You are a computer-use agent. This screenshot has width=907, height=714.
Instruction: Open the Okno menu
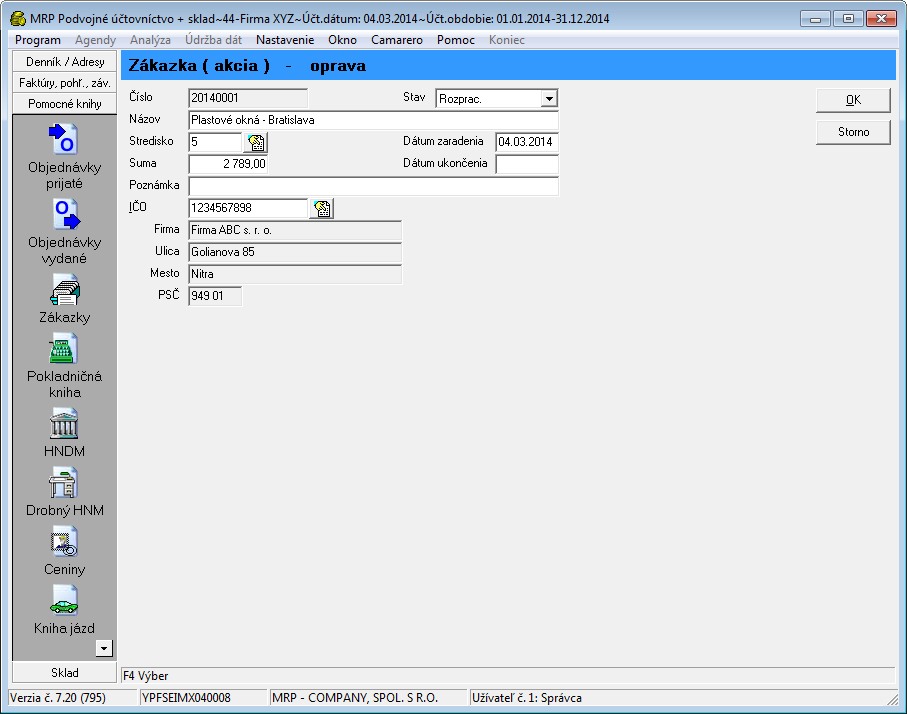[342, 40]
